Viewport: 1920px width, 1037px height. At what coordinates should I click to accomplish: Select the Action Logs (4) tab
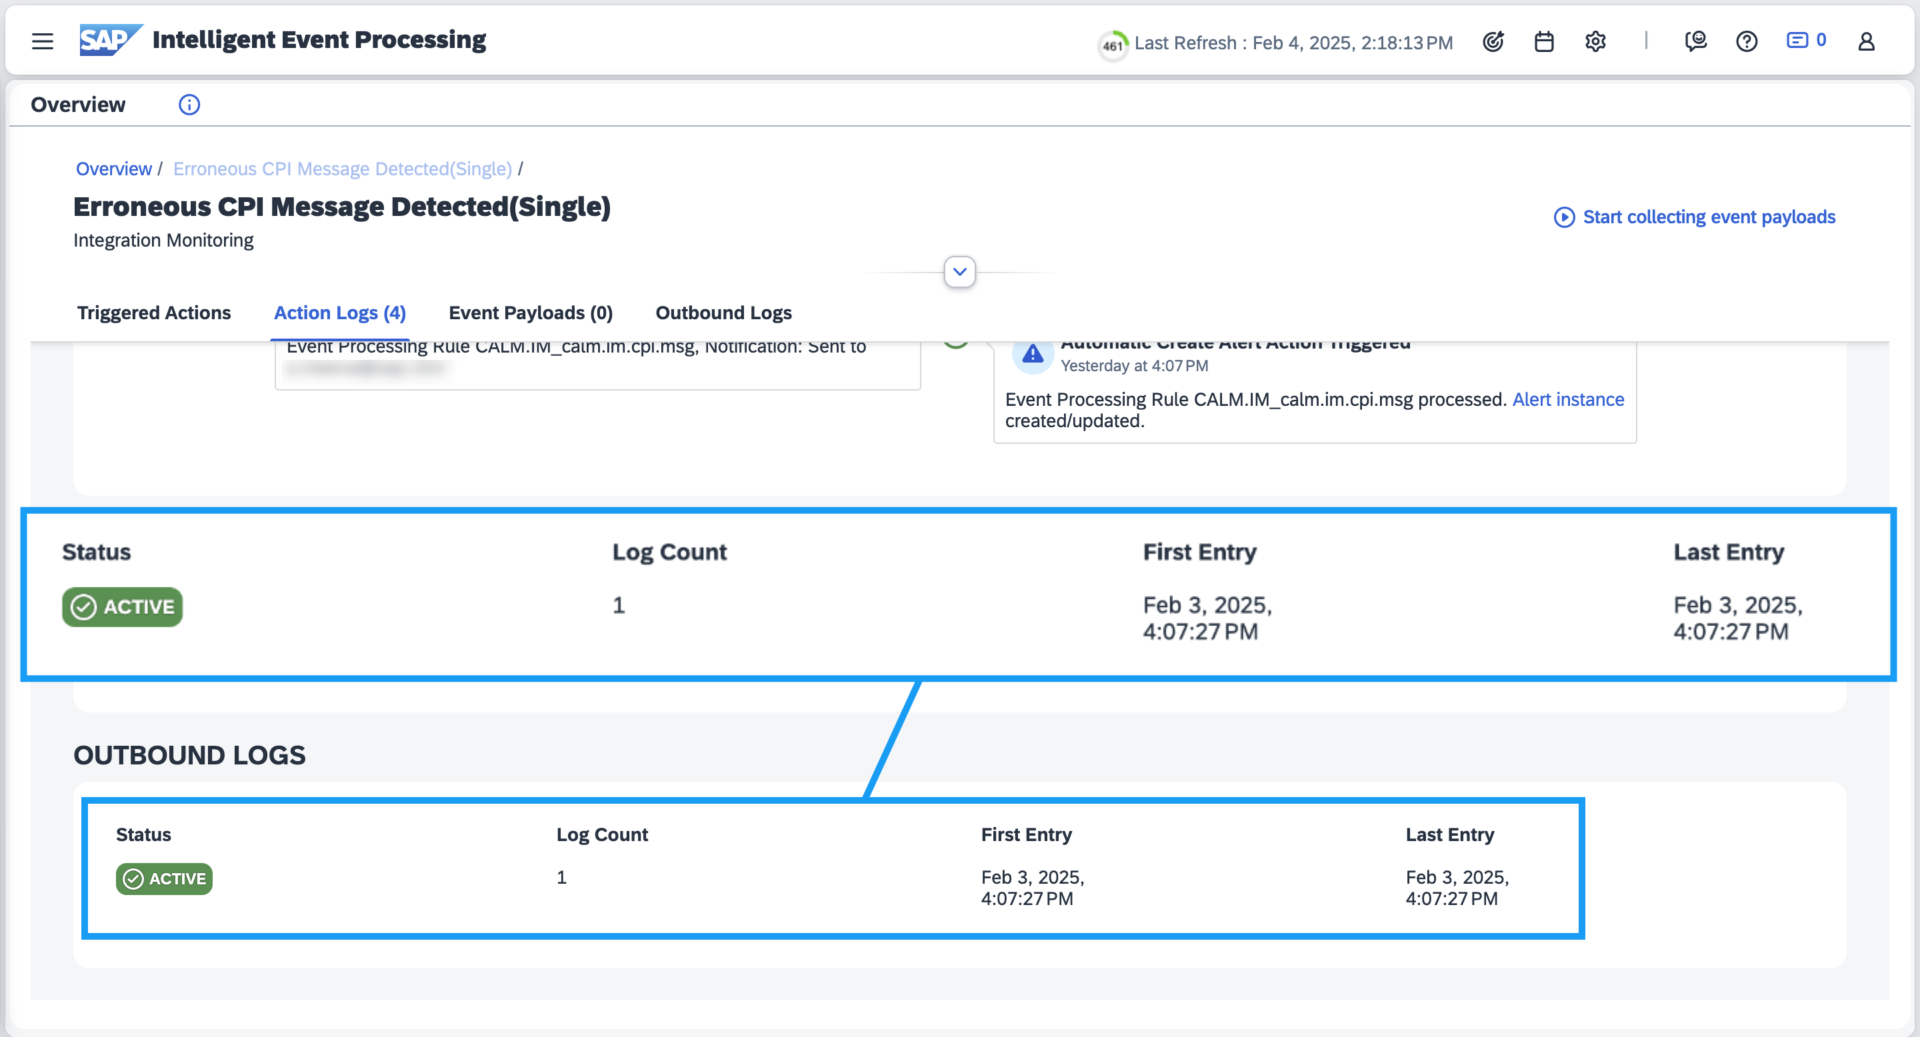[340, 313]
